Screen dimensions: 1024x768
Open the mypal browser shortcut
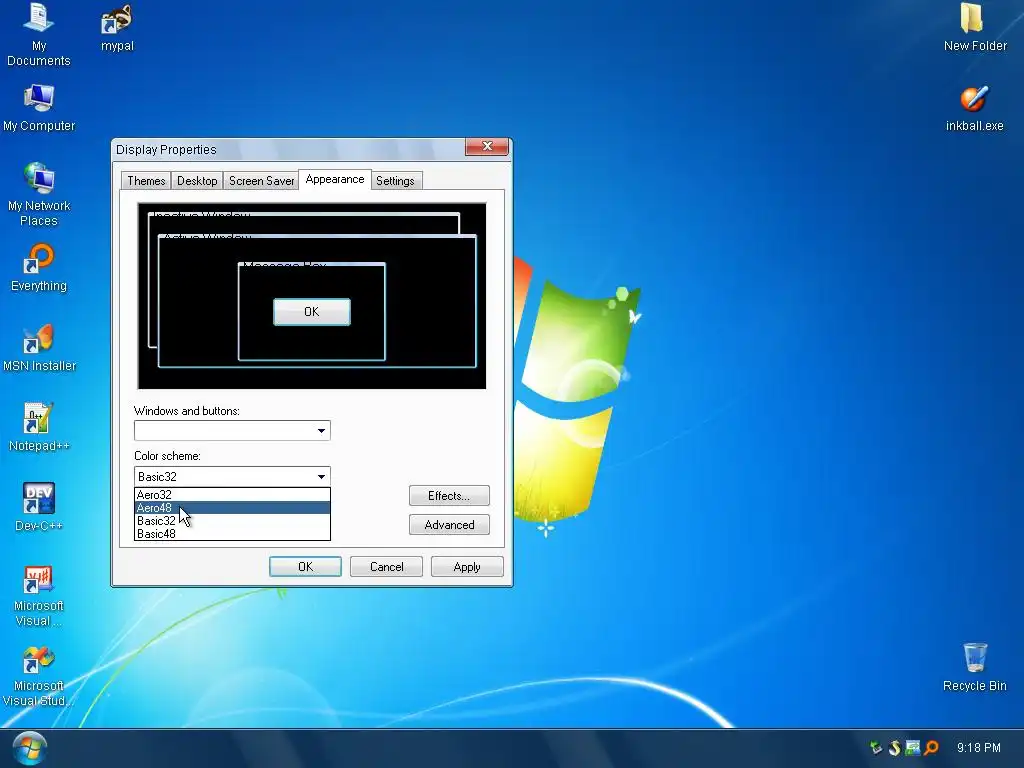point(117,29)
